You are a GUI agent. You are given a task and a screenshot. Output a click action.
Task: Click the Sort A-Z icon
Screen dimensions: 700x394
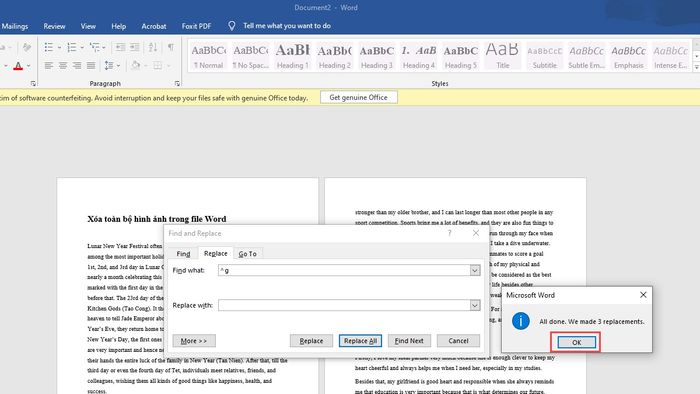(x=153, y=47)
